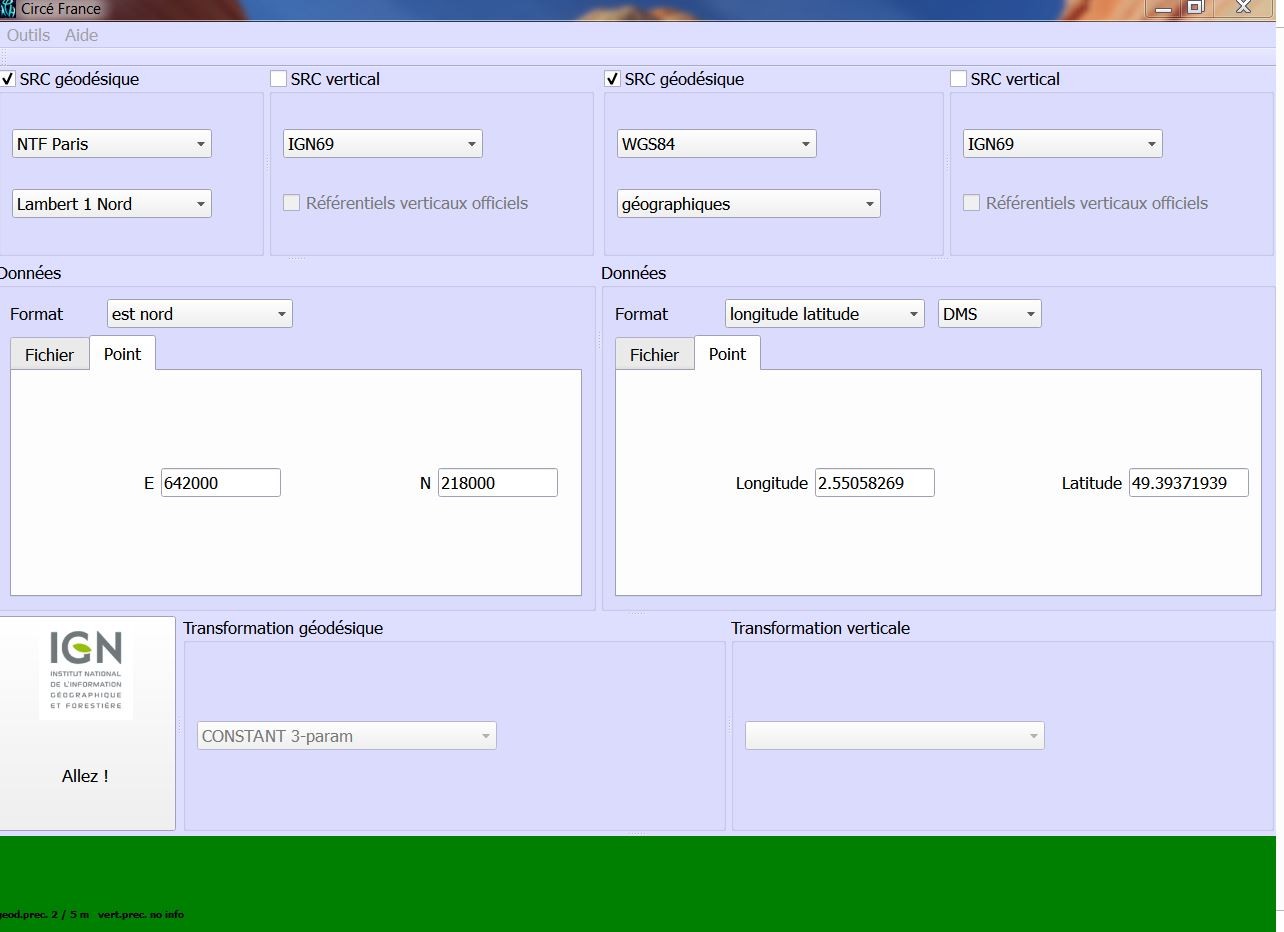Click the E coordinate input field

coord(220,483)
